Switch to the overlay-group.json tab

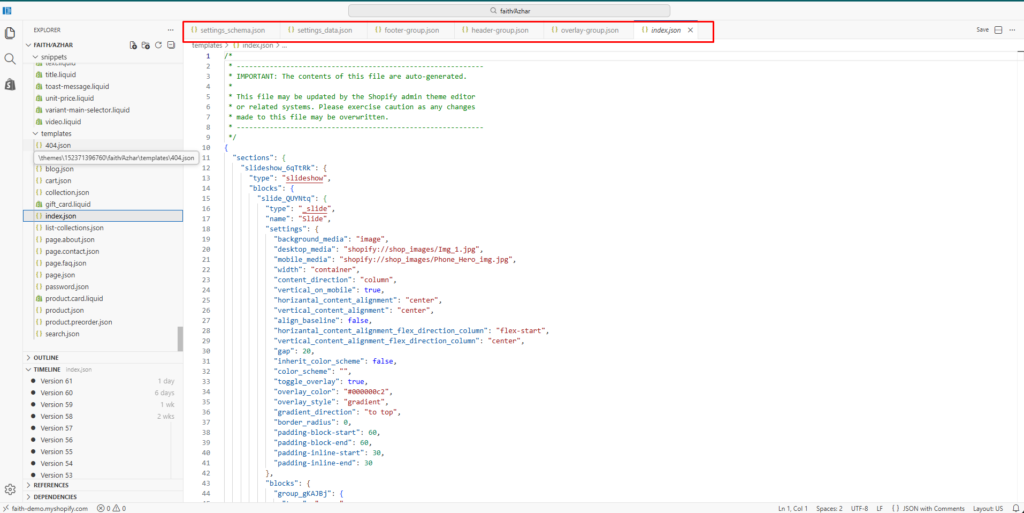click(584, 30)
